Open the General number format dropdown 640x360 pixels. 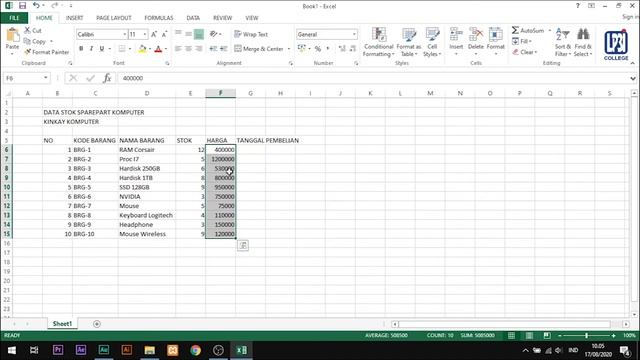pyautogui.click(x=354, y=34)
